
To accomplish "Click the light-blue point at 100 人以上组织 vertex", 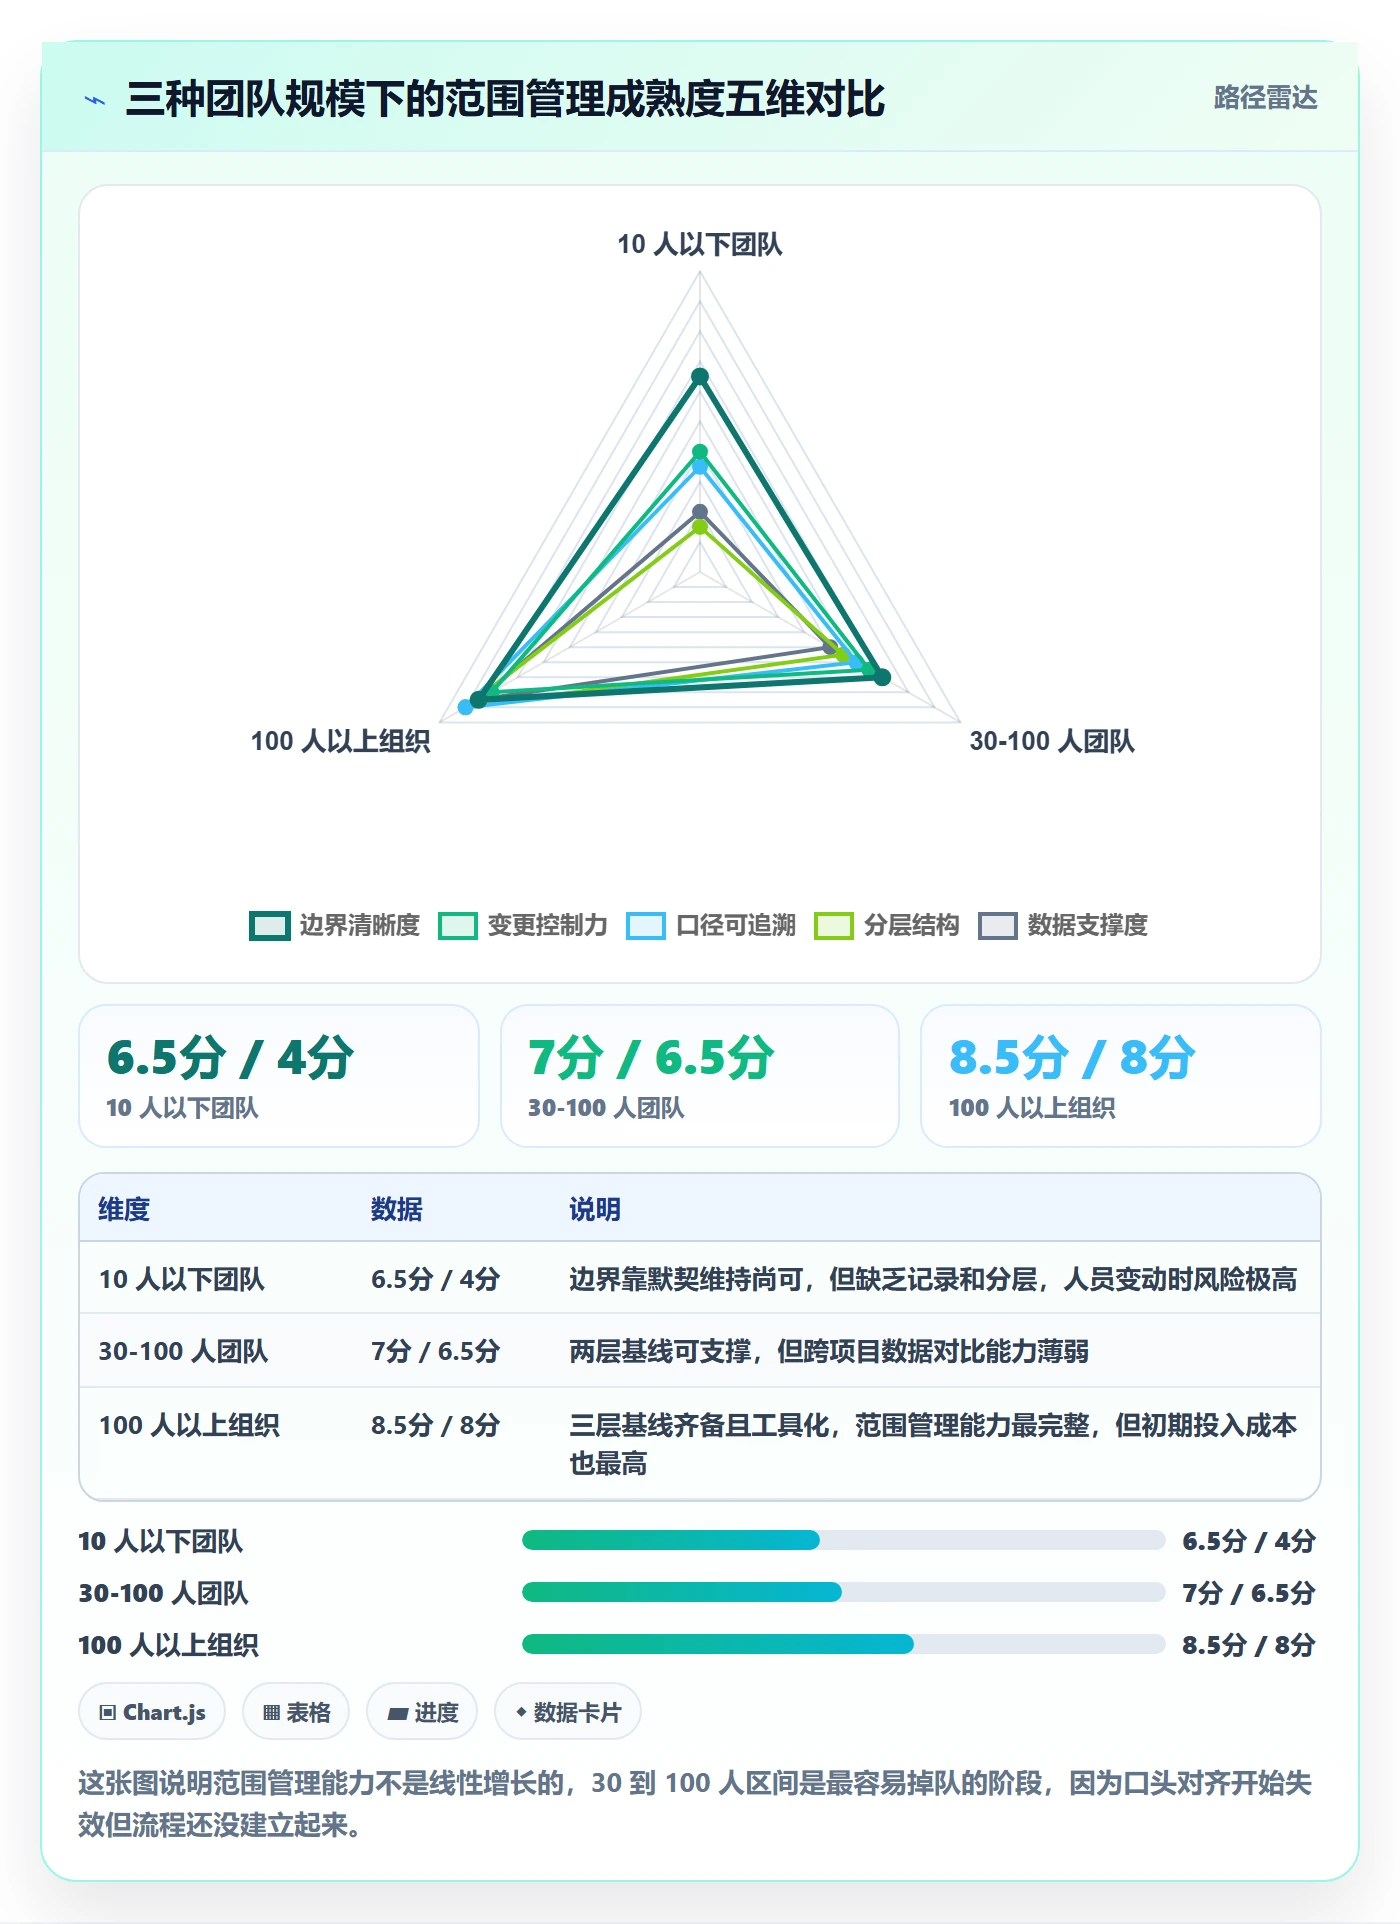I will pos(465,707).
